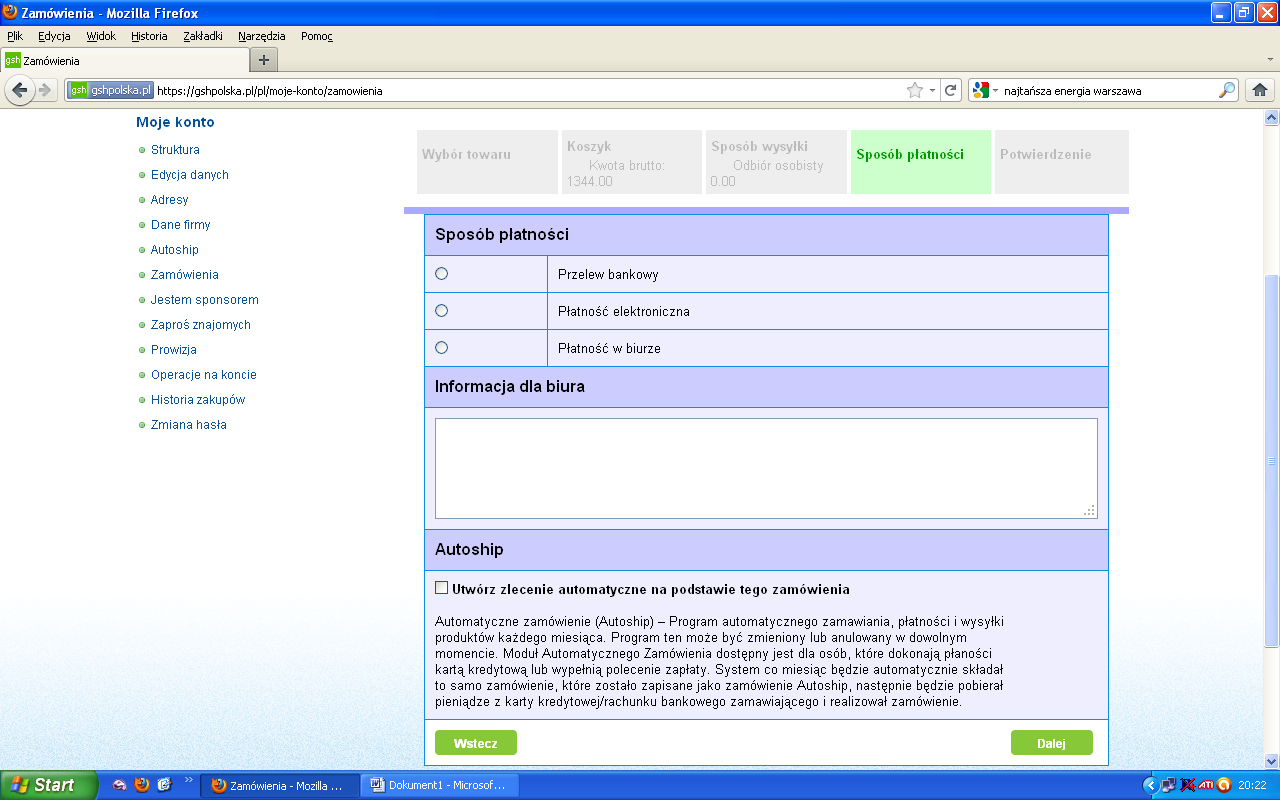The image size is (1280, 800).
Task: Expand the quick launch chevron
Action: tap(188, 780)
